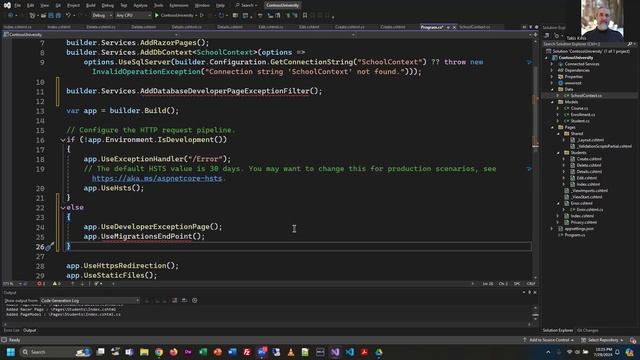Image resolution: width=640 pixels, height=360 pixels.
Task: Click Add to Source Control button
Action: 549,340
